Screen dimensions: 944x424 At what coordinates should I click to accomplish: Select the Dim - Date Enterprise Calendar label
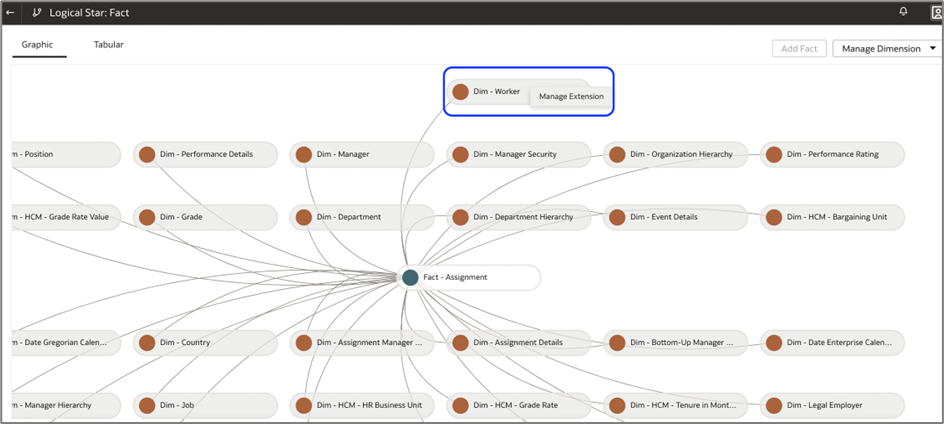coord(839,342)
